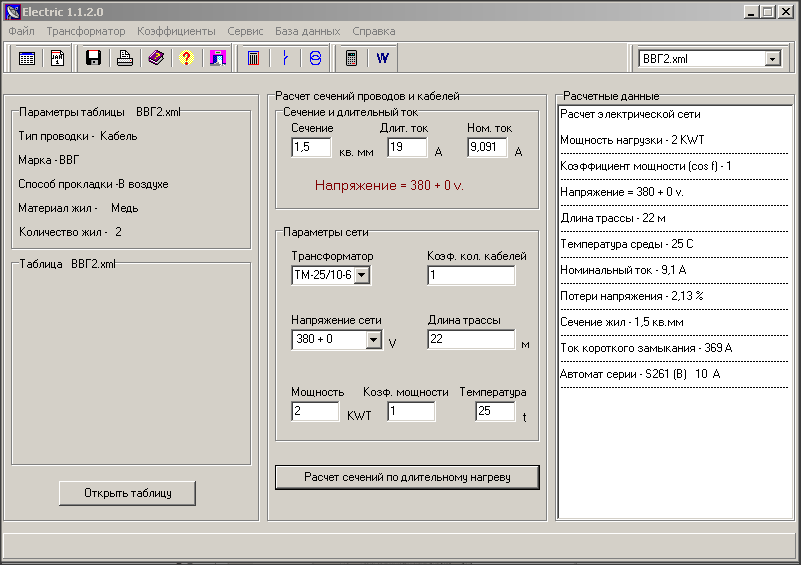Open the Коэффициенты menu
Viewport: 801px width, 565px height.
(x=176, y=31)
